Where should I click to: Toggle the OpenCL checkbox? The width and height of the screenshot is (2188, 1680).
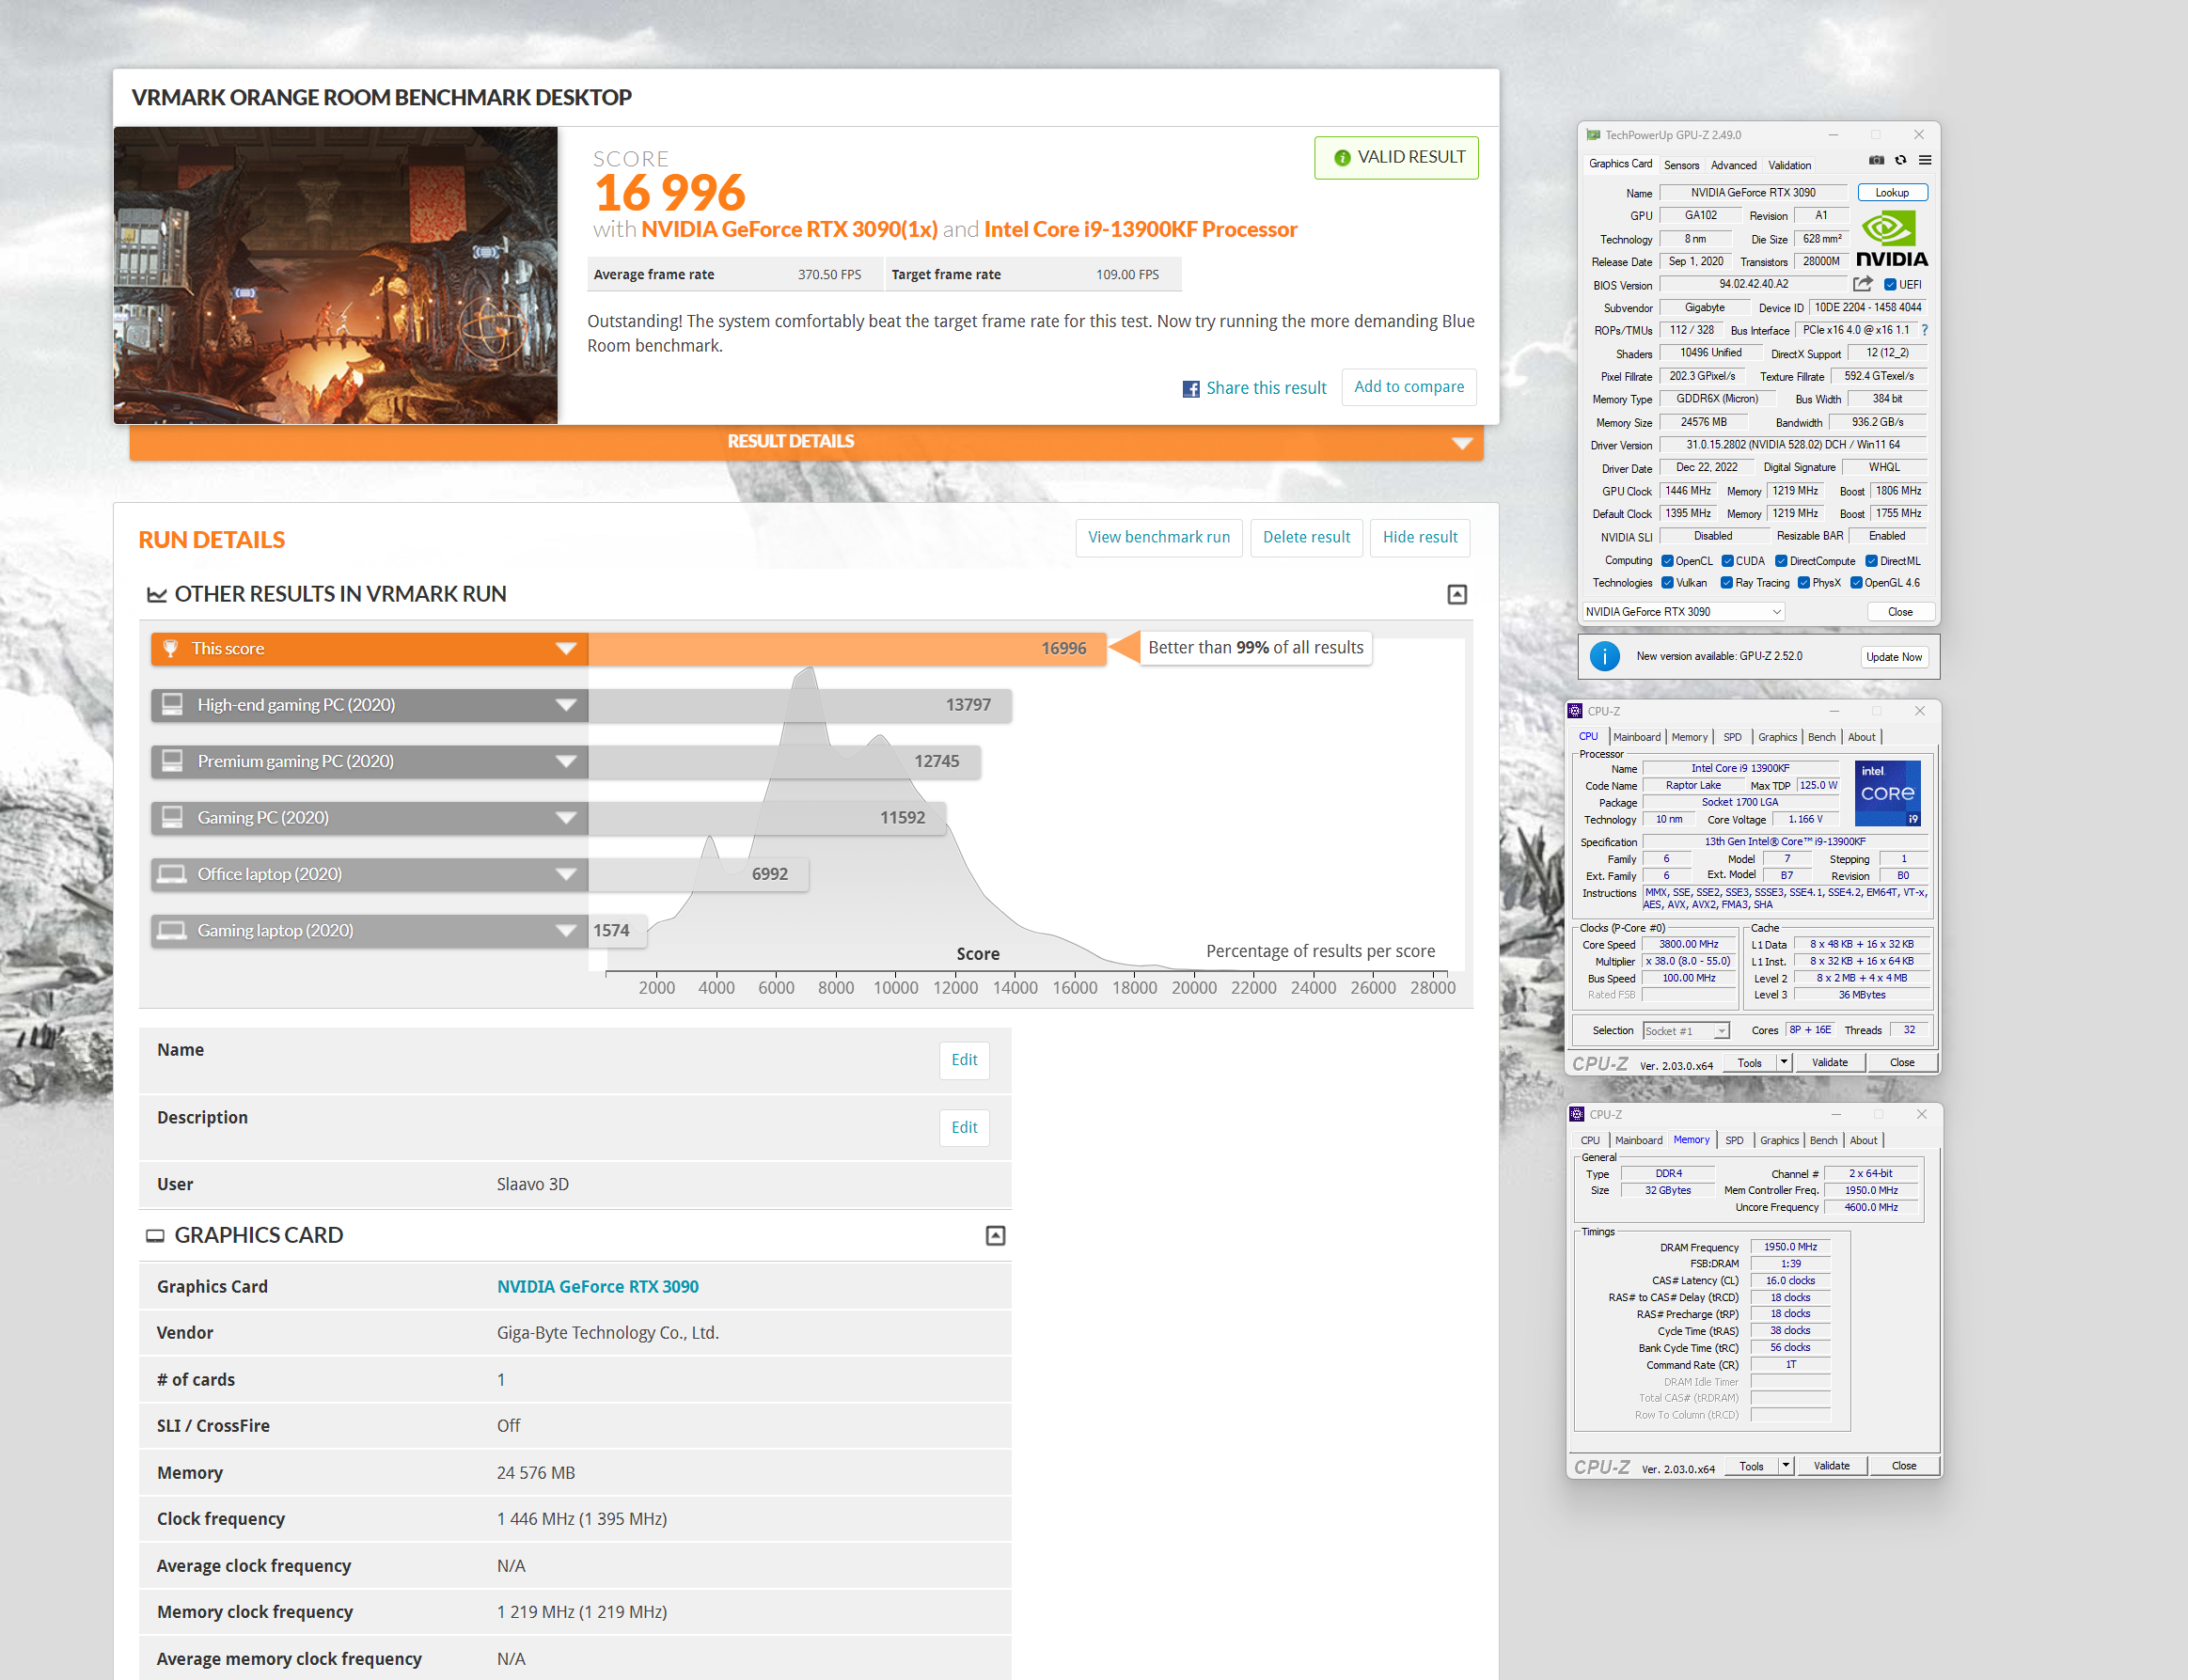coord(1667,560)
